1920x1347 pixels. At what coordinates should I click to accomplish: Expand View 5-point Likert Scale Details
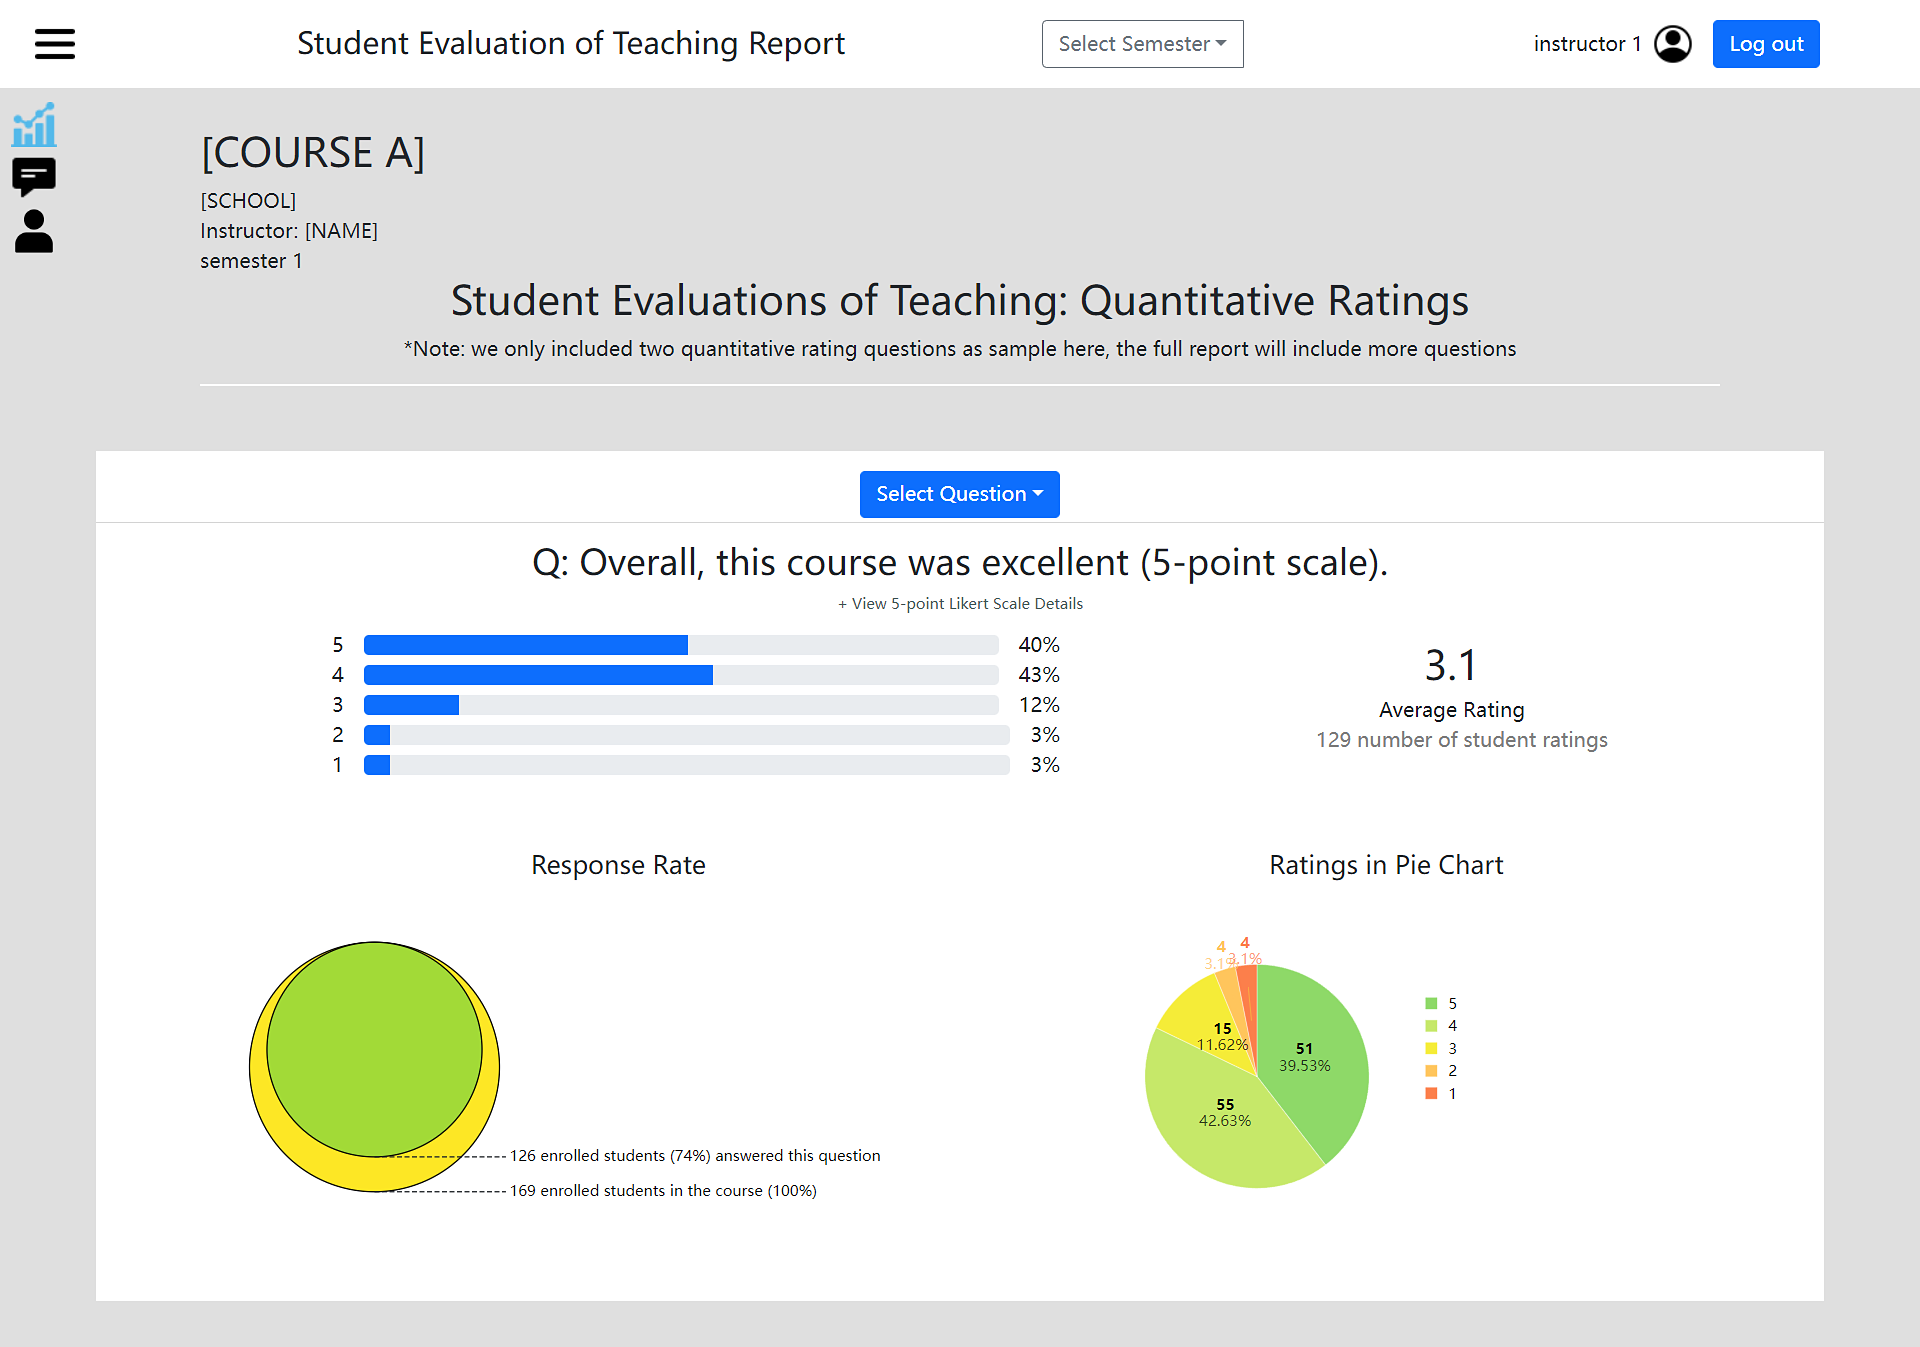coord(960,604)
